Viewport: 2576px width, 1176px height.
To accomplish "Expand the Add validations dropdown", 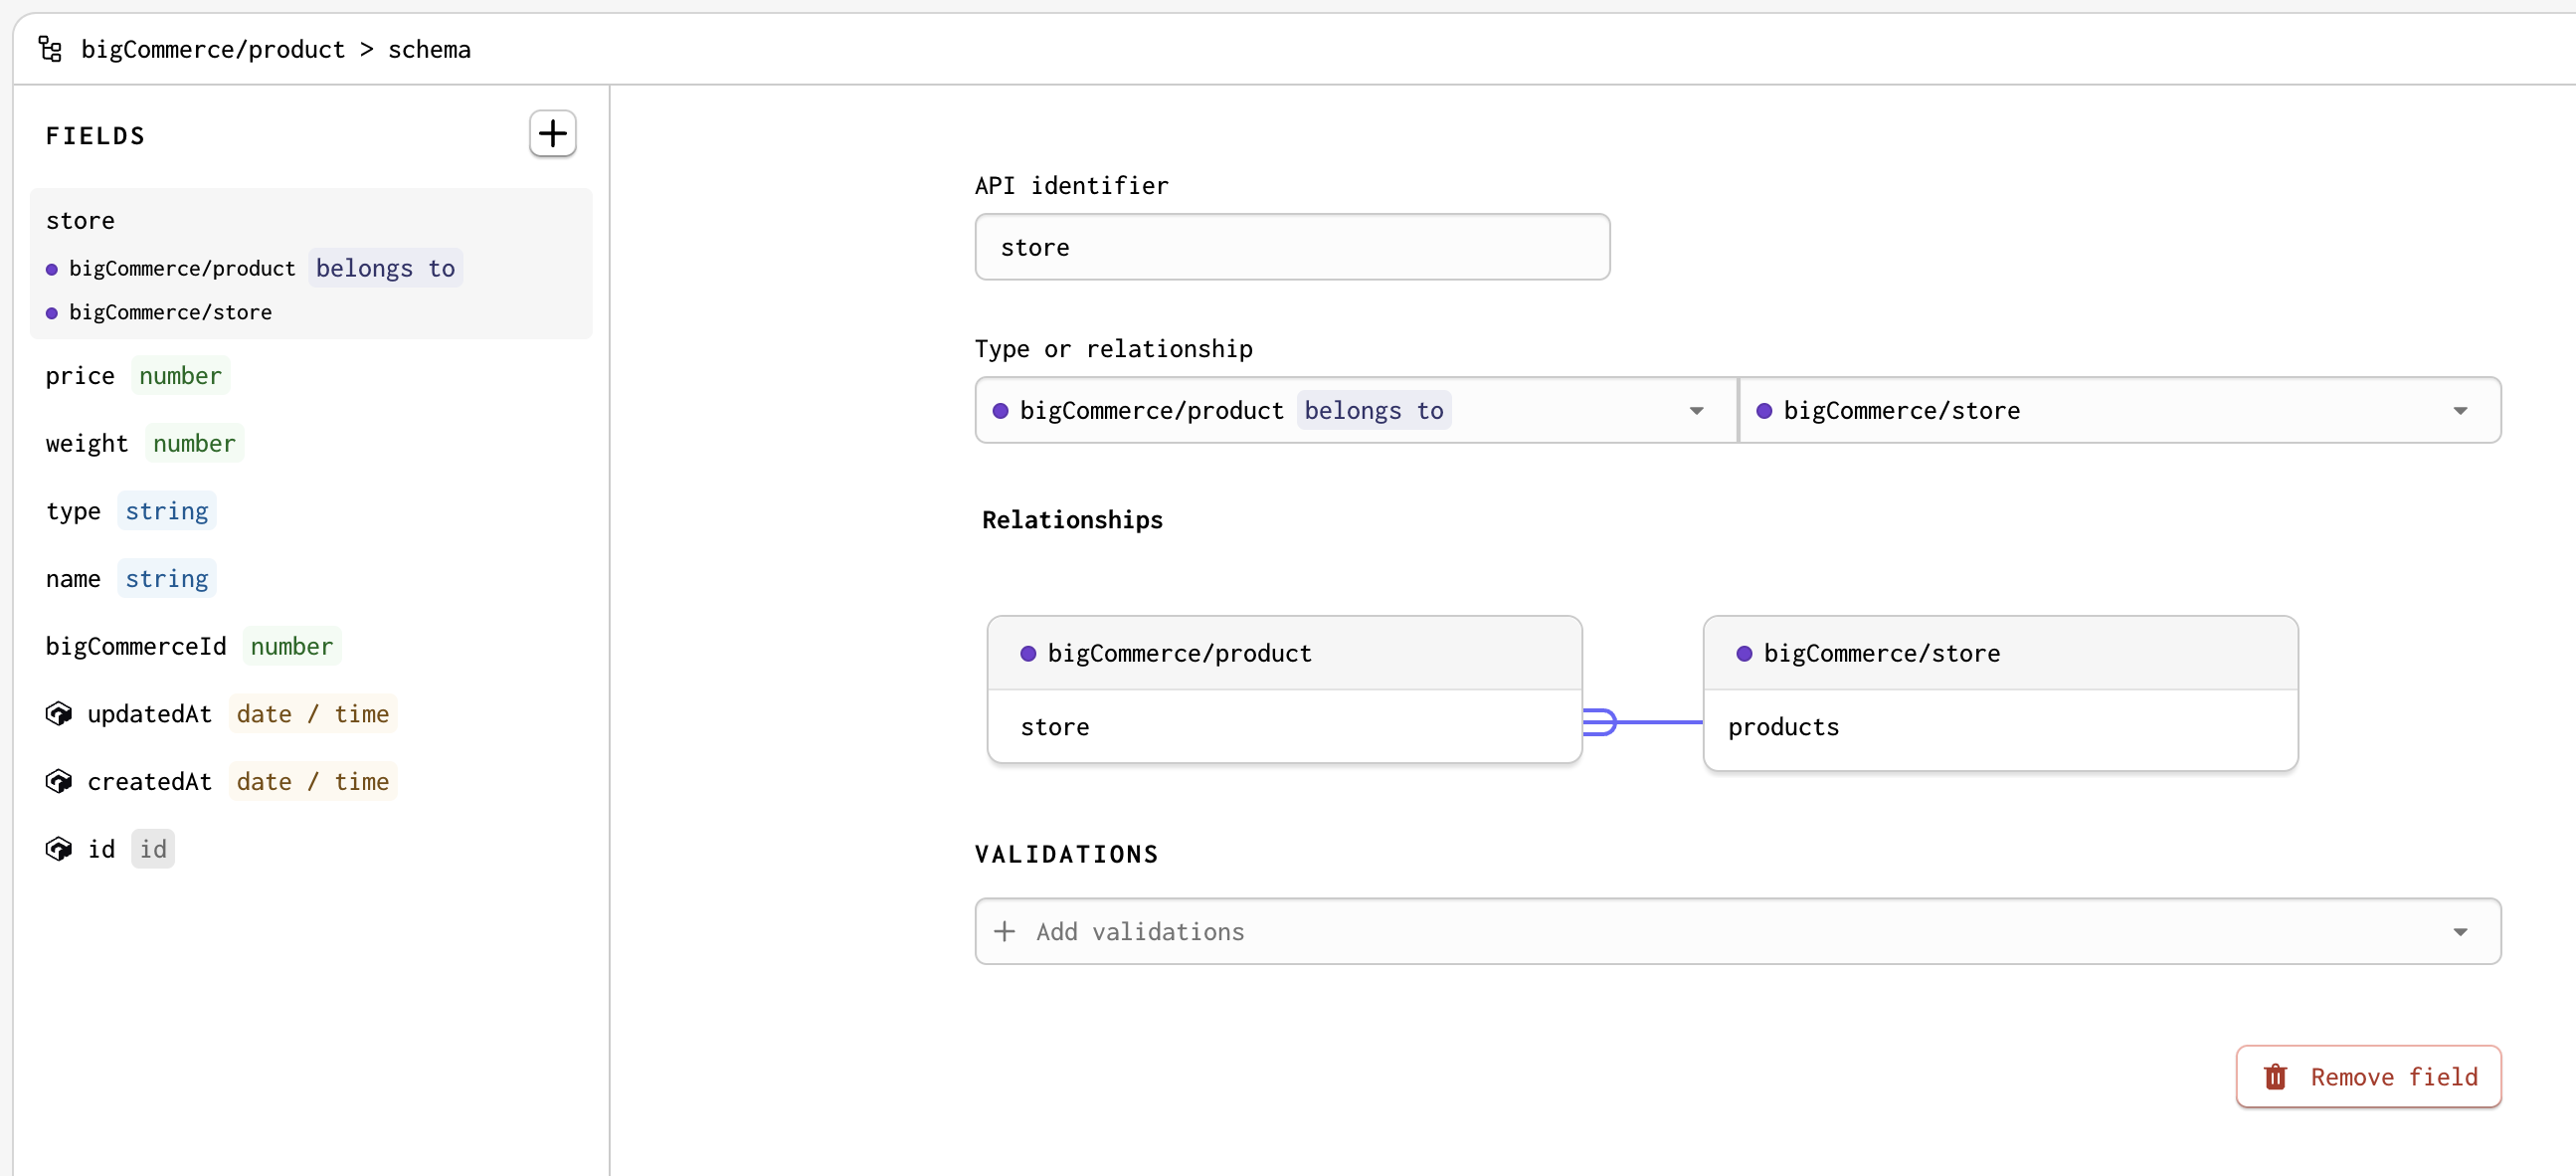I will click(1738, 931).
